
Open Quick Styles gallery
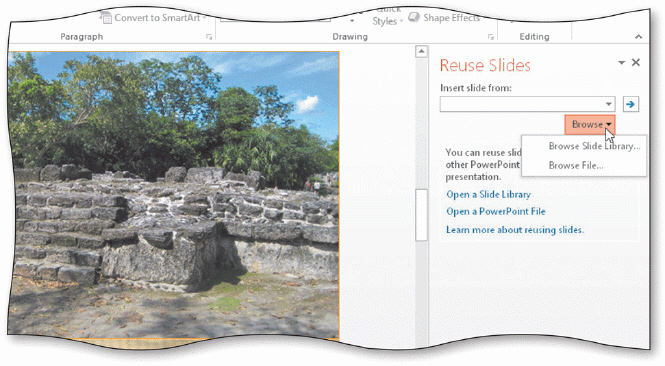pyautogui.click(x=387, y=17)
